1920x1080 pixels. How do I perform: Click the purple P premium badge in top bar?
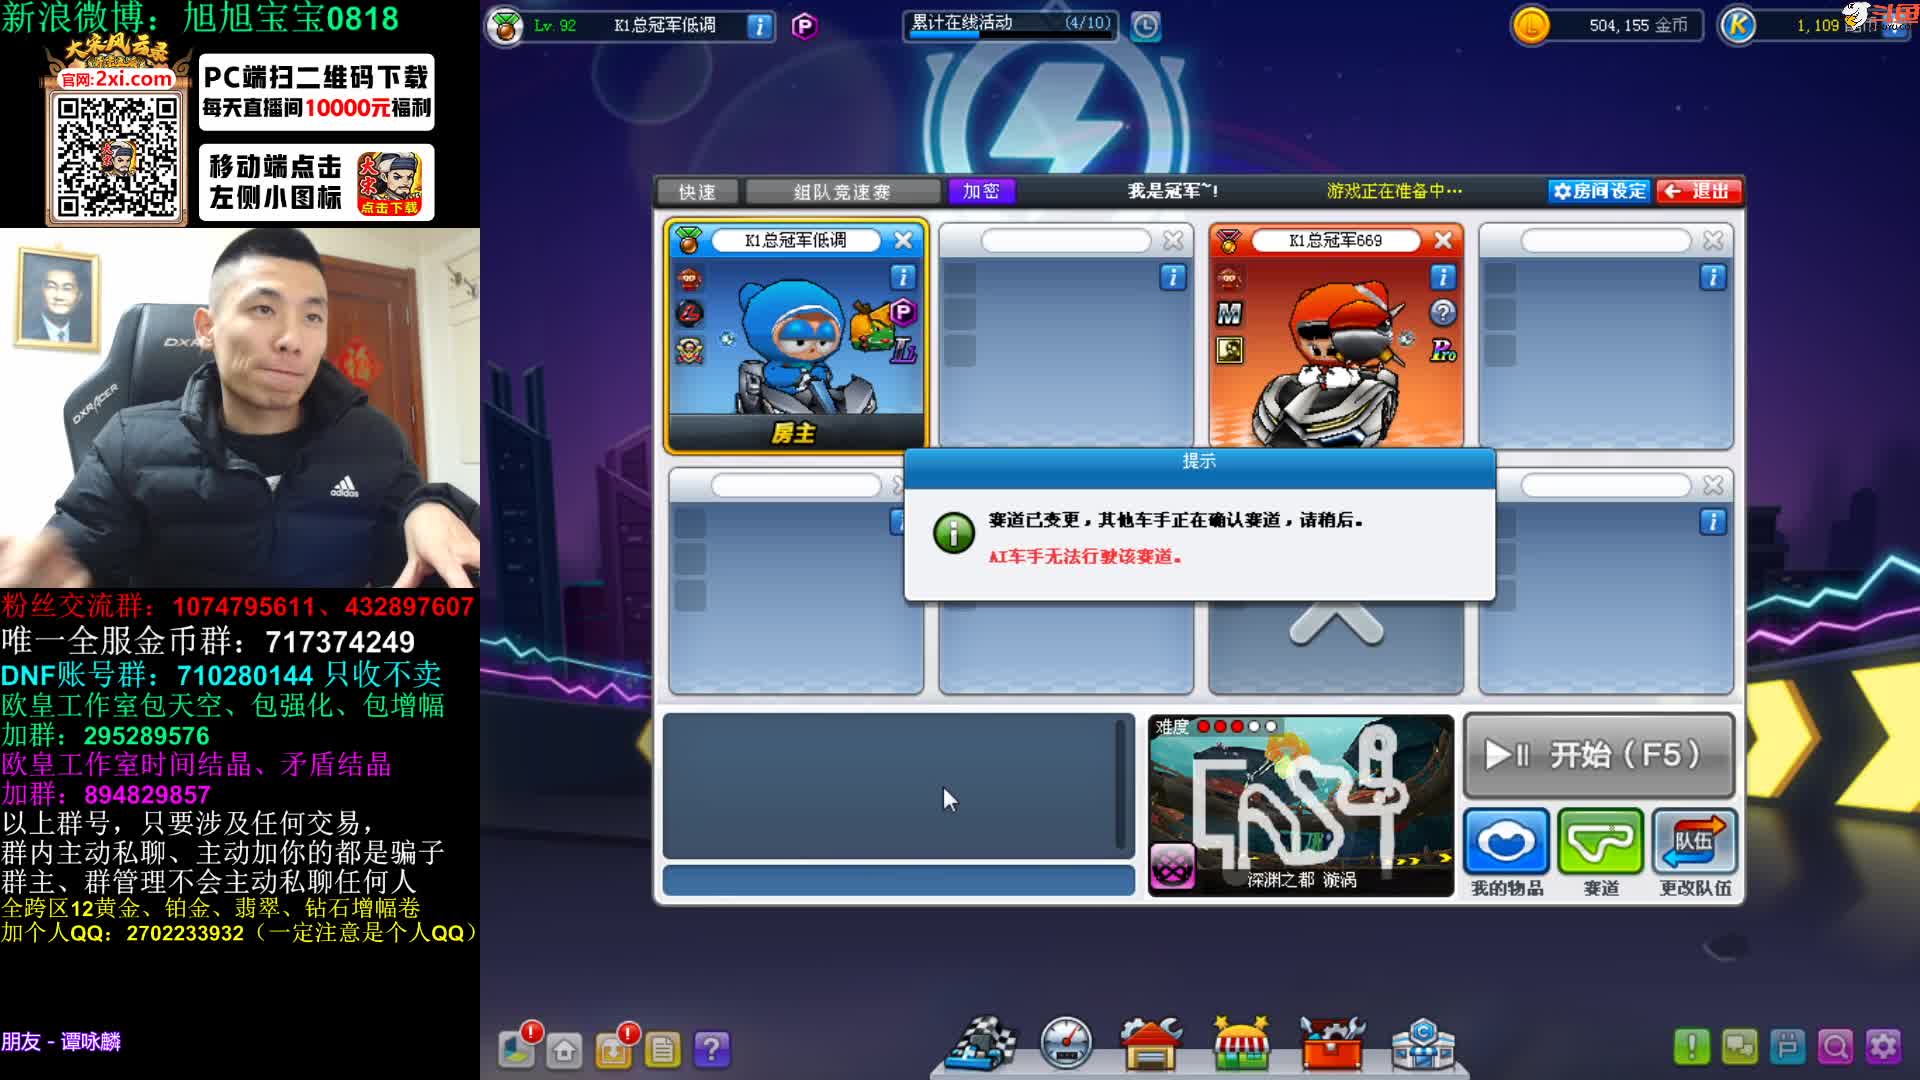804,26
